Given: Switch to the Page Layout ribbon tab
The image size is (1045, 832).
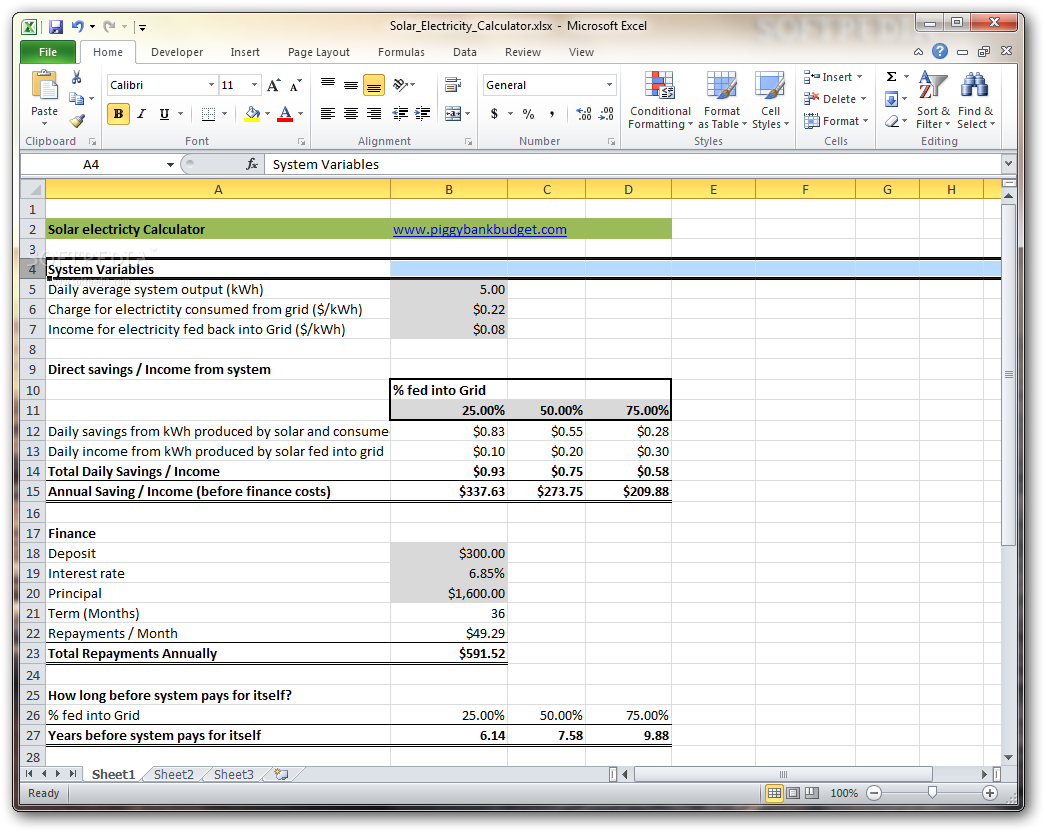Looking at the screenshot, I should pos(319,52).
